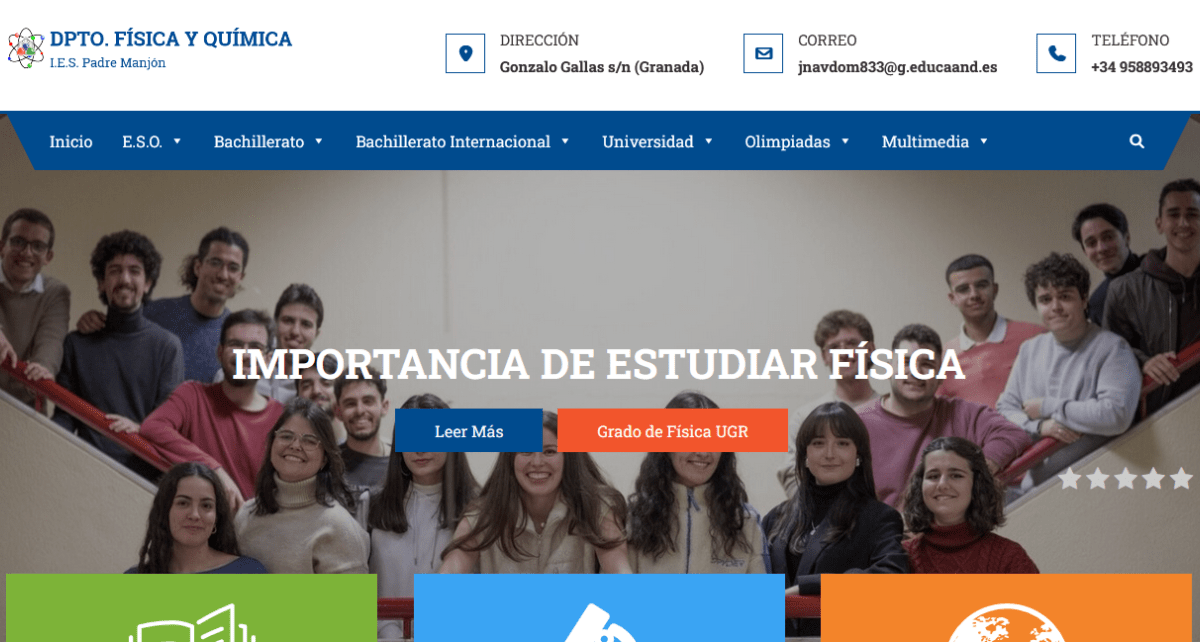Click the Grado de Física UGR button
This screenshot has width=1200, height=642.
(672, 431)
